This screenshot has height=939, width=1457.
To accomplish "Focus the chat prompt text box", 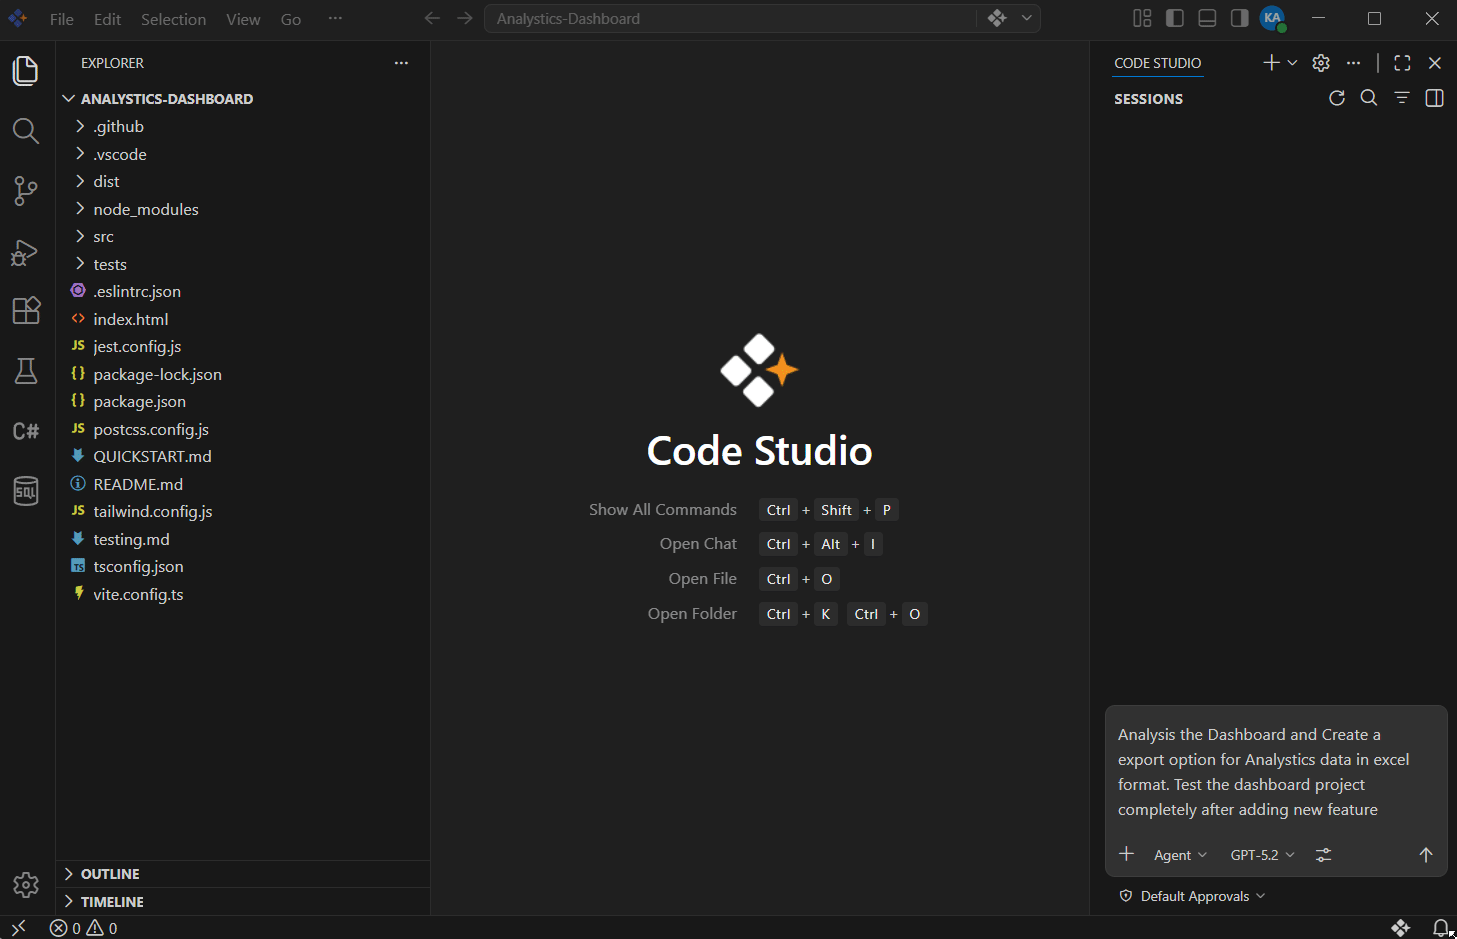I will [1276, 772].
